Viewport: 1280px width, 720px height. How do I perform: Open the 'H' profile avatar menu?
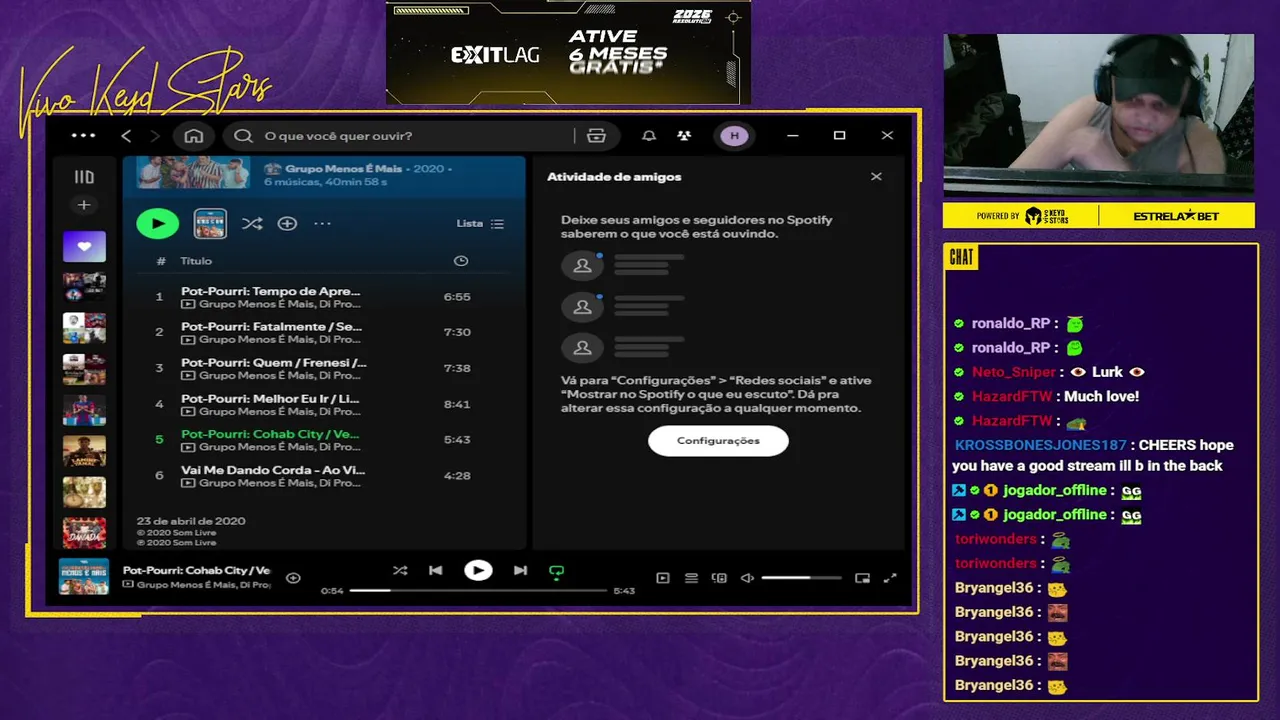coord(734,136)
